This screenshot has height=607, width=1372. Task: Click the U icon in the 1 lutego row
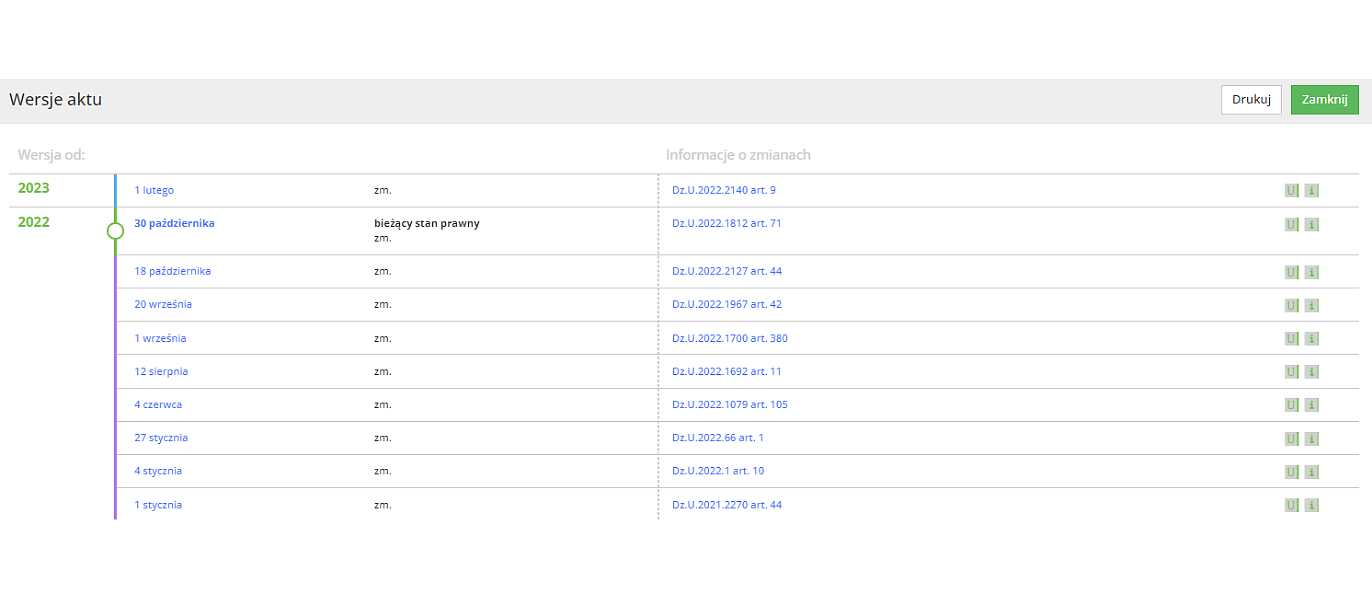click(x=1291, y=190)
